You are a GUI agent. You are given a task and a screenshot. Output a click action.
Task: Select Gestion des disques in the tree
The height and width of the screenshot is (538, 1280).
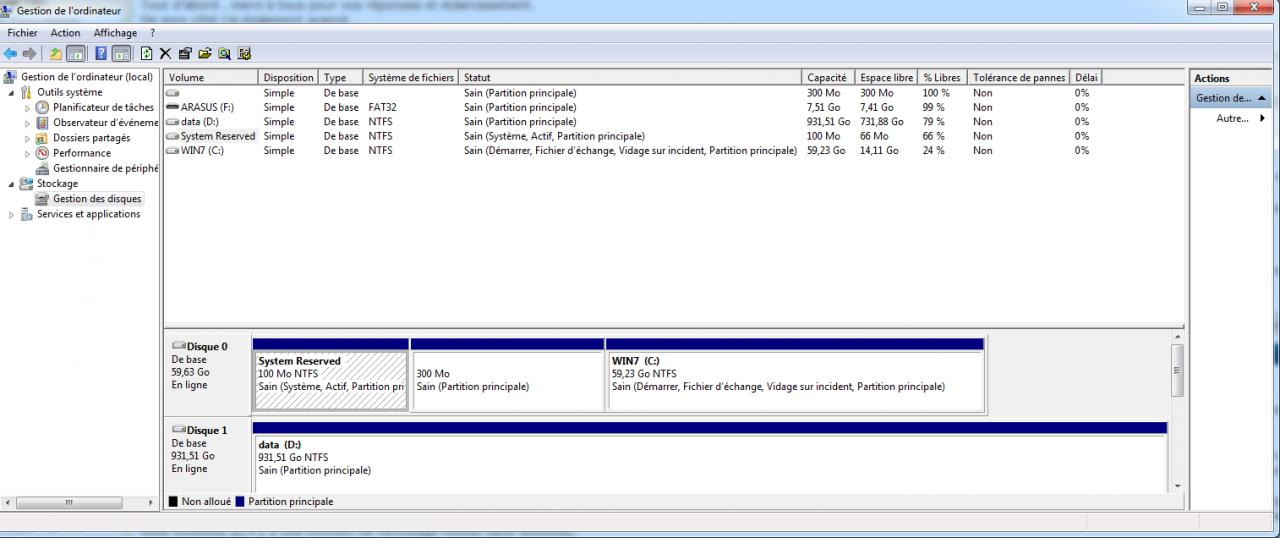click(97, 199)
